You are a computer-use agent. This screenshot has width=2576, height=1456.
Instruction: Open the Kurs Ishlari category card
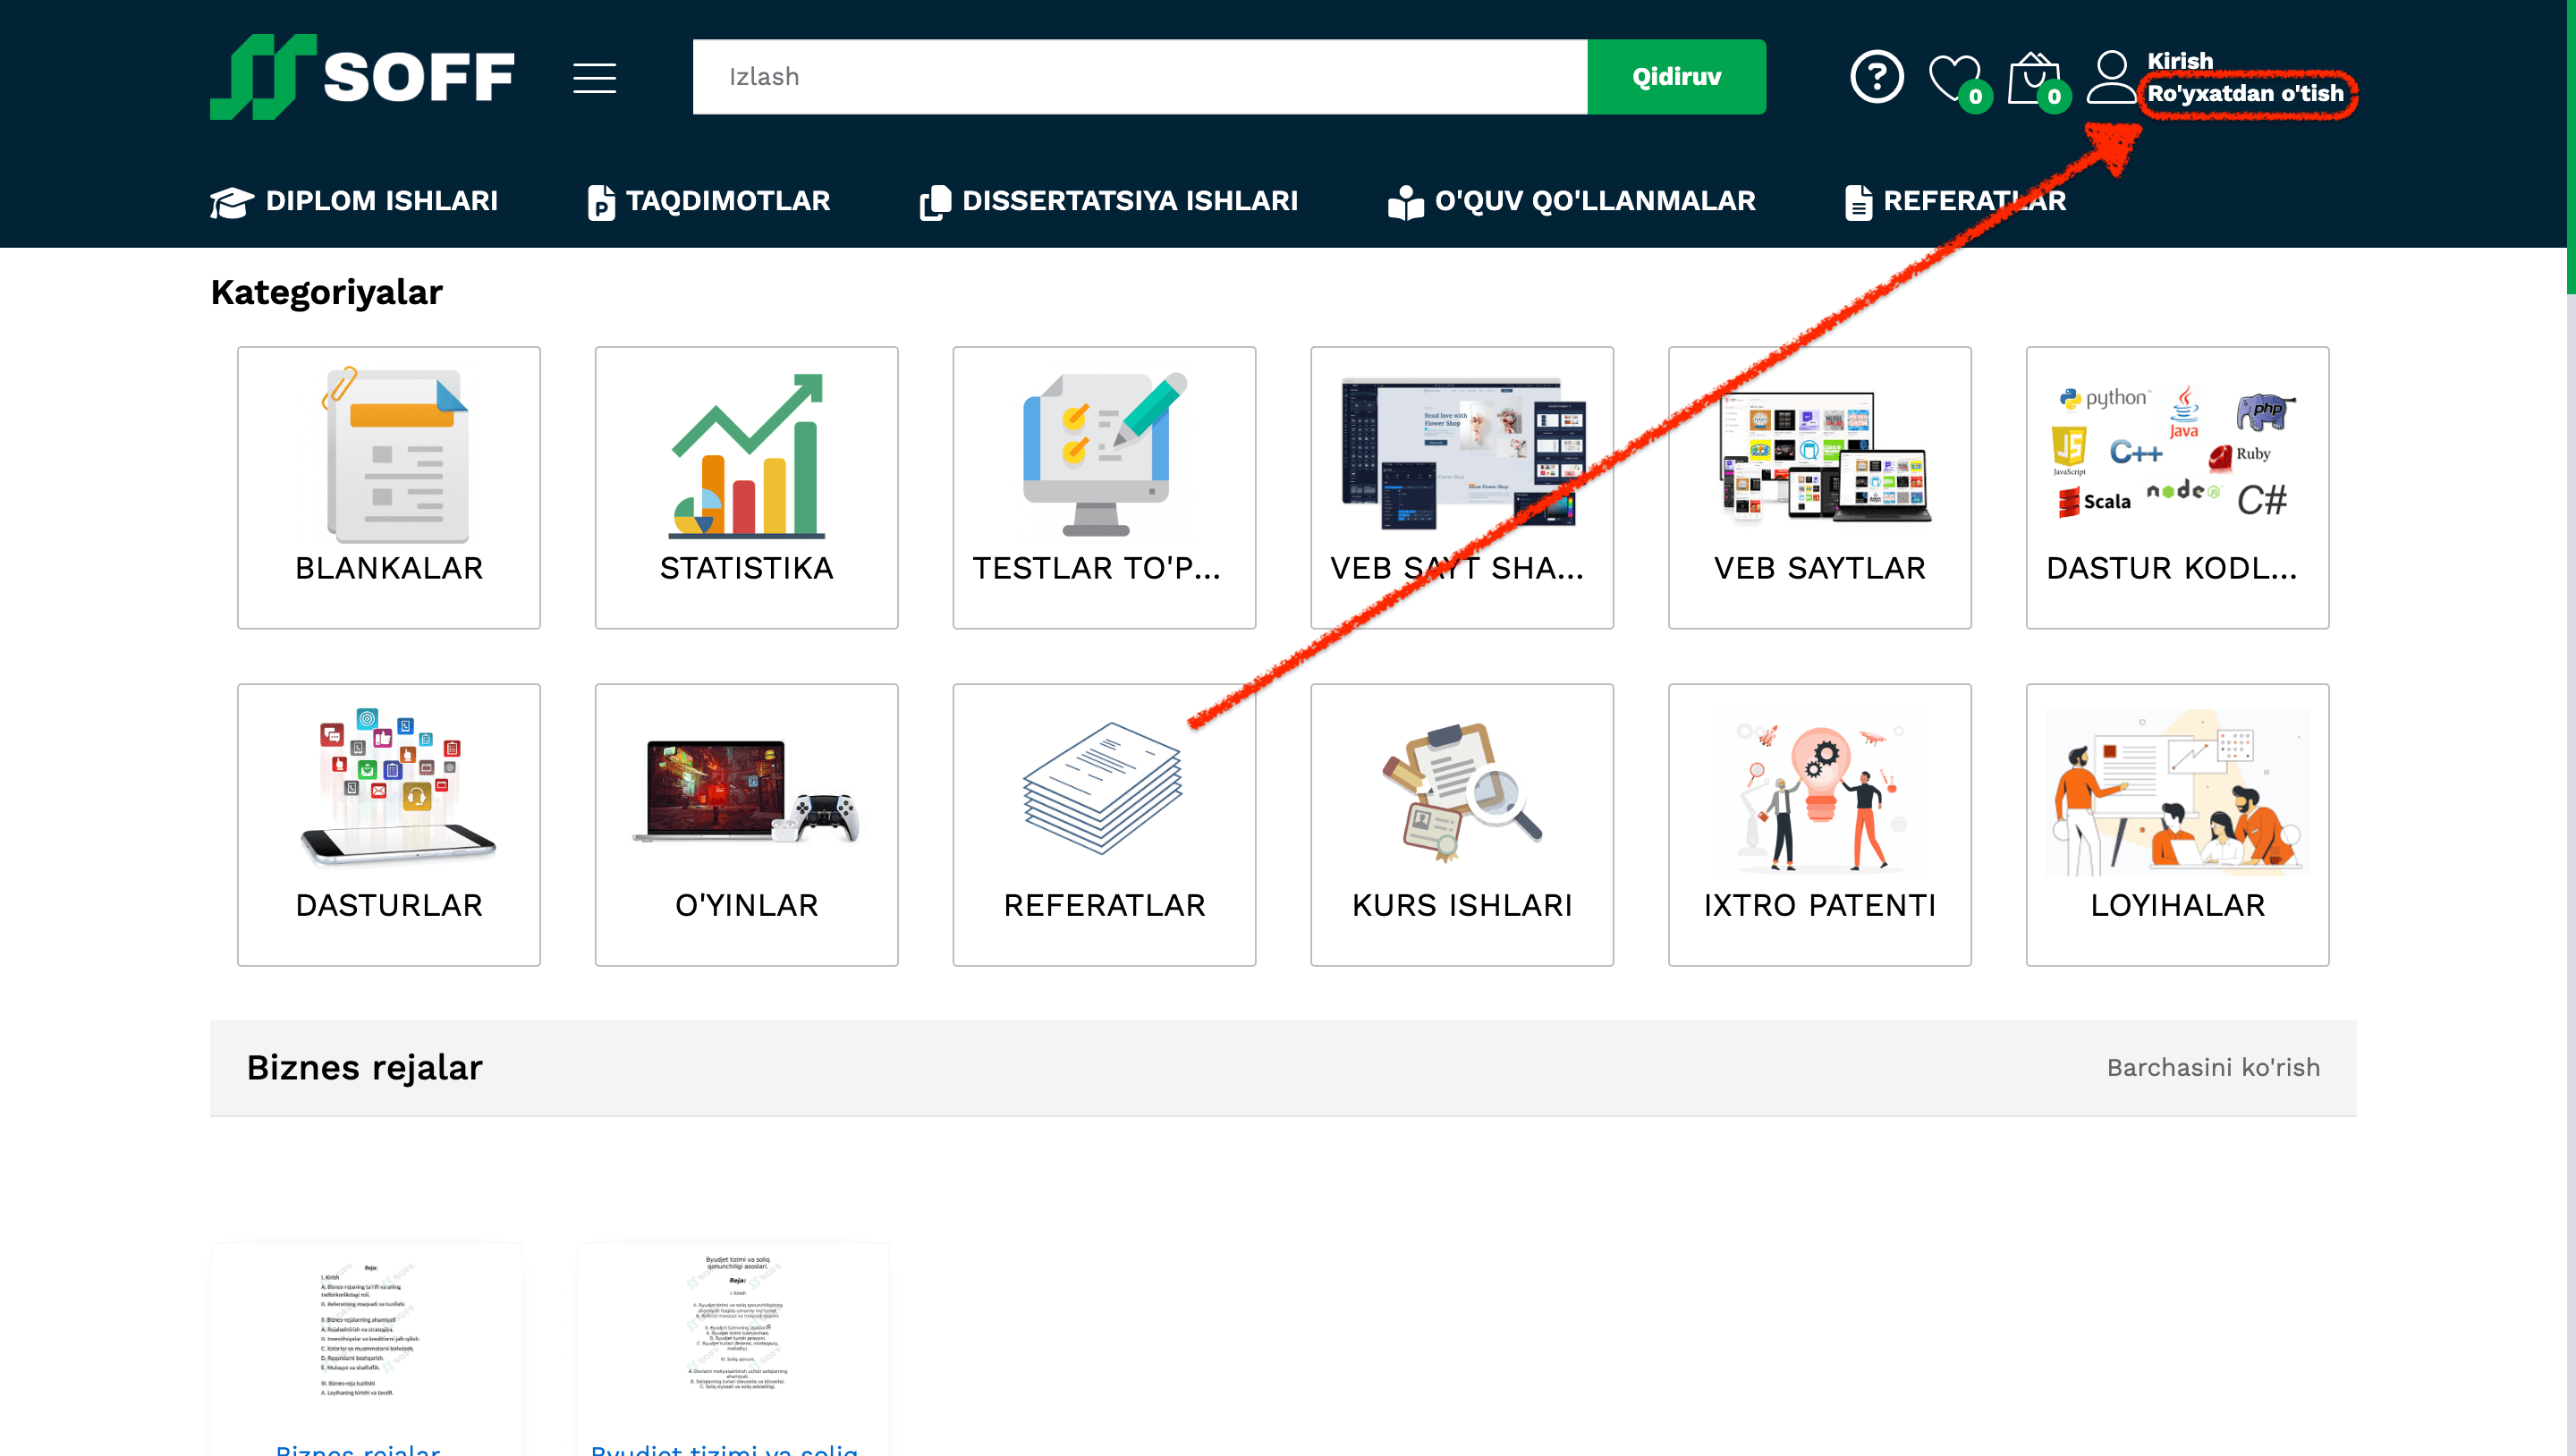[x=1461, y=824]
